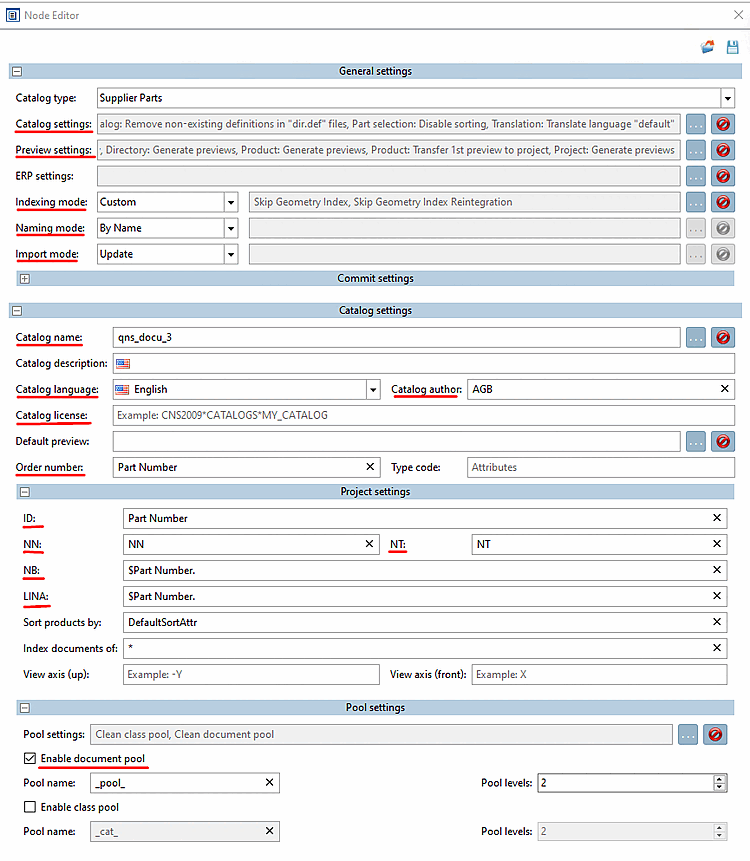Open Catalog language dropdown

tap(373, 390)
